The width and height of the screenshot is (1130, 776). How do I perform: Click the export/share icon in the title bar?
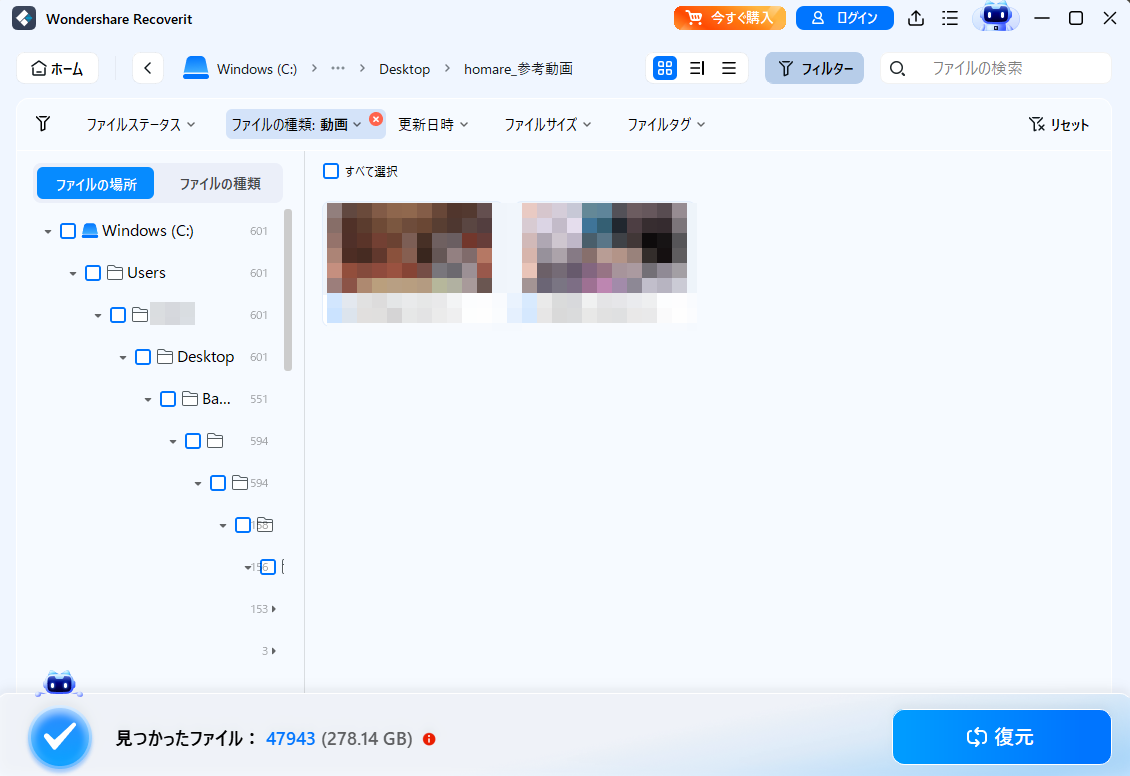coord(915,17)
